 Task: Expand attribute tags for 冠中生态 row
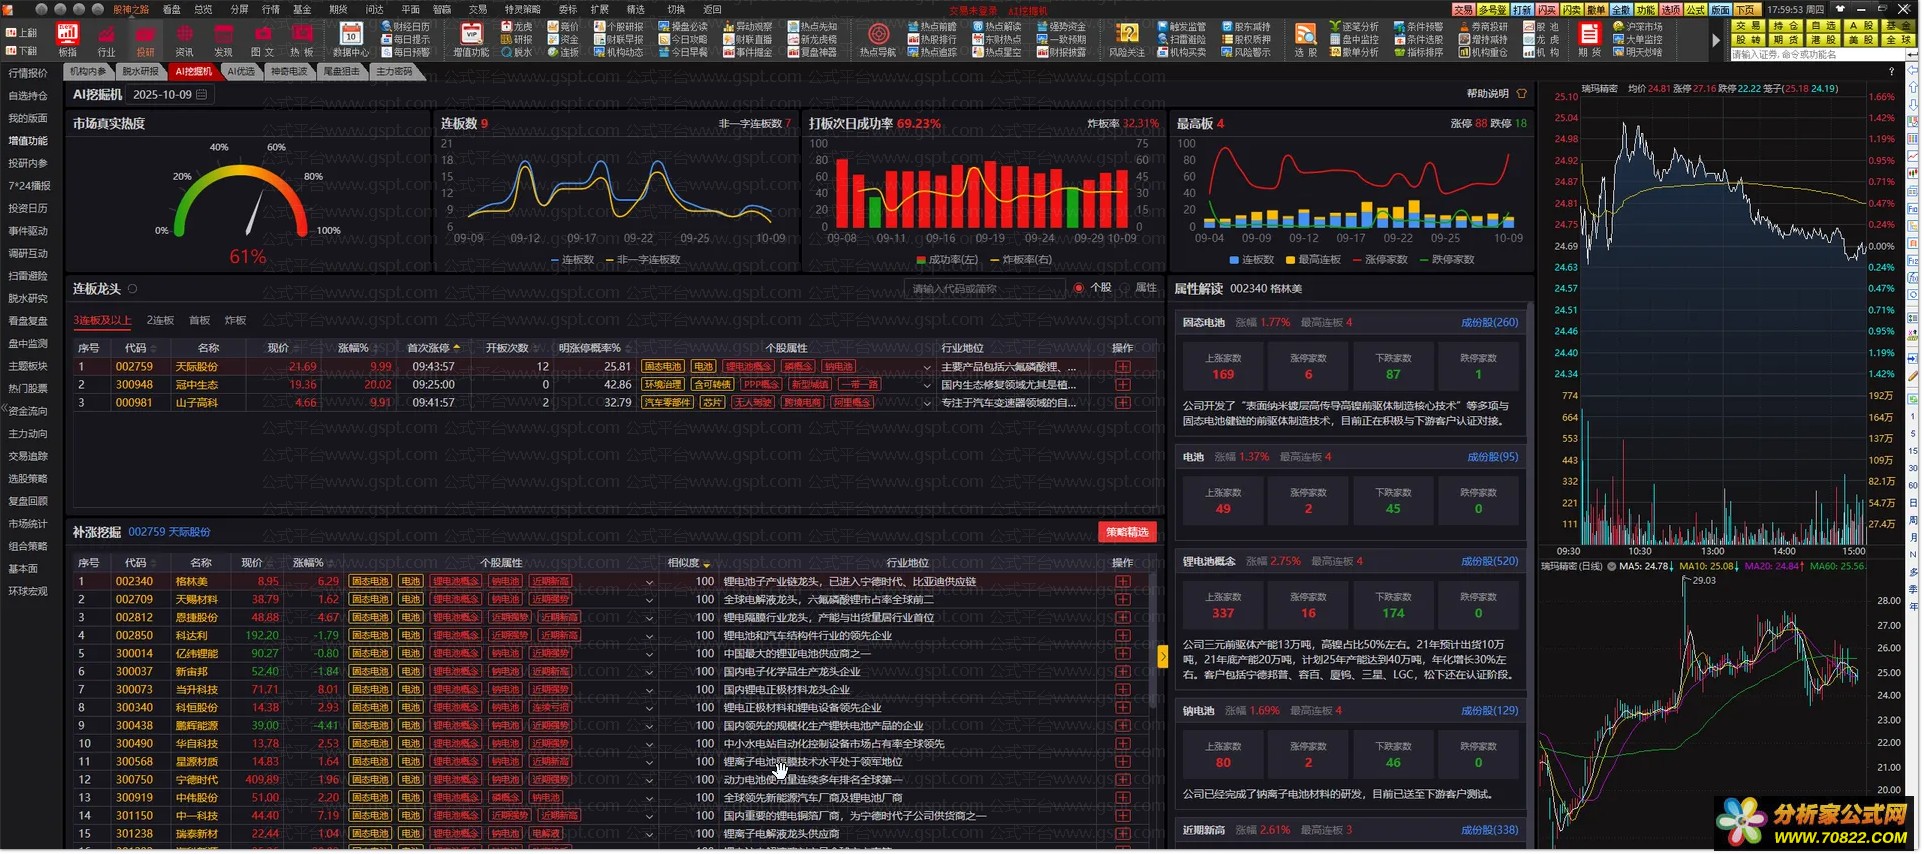point(926,385)
